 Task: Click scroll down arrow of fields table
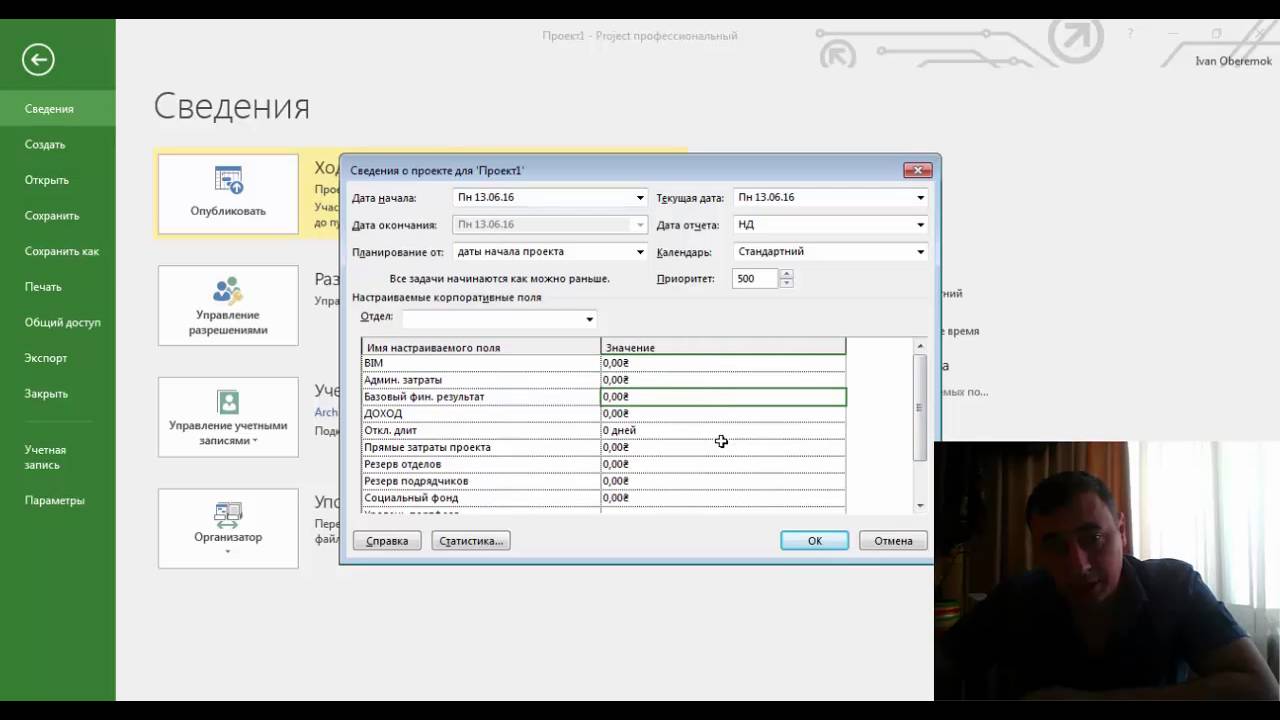click(920, 506)
